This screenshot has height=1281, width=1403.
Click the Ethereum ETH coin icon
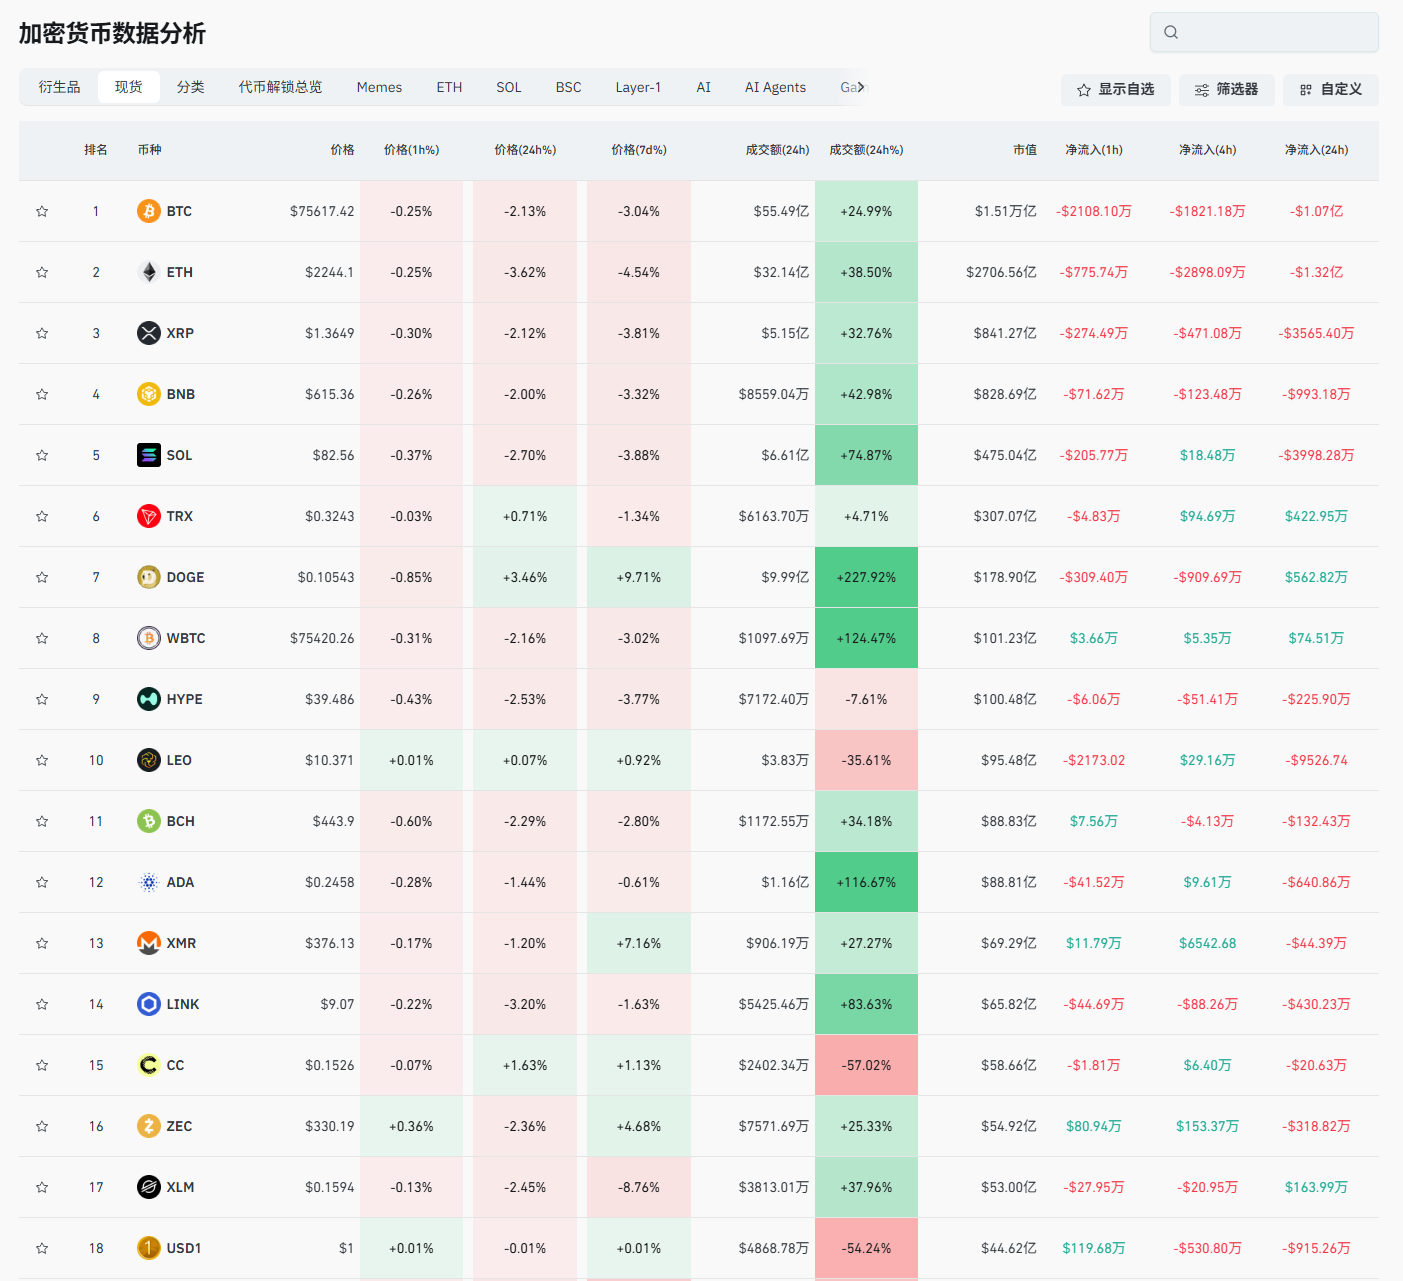click(x=149, y=272)
